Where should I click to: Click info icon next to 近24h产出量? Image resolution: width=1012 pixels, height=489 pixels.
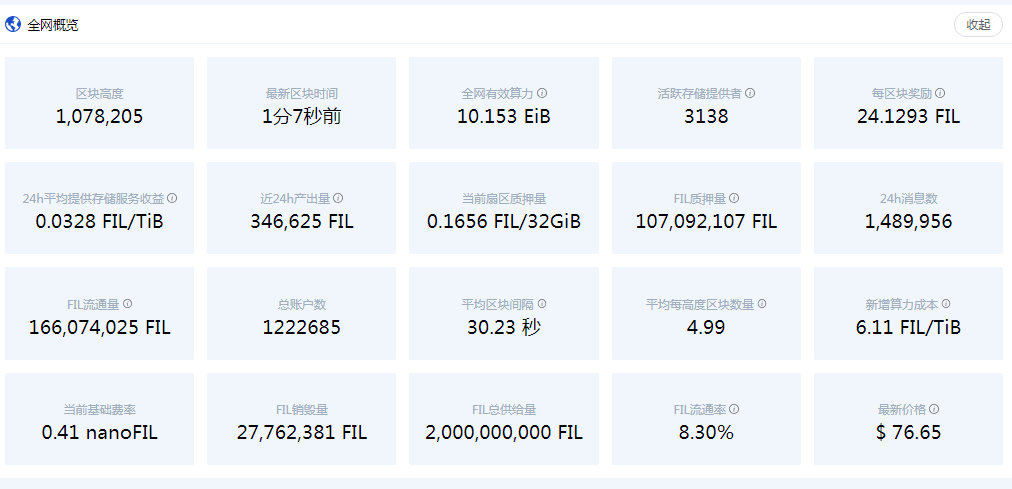click(x=338, y=198)
